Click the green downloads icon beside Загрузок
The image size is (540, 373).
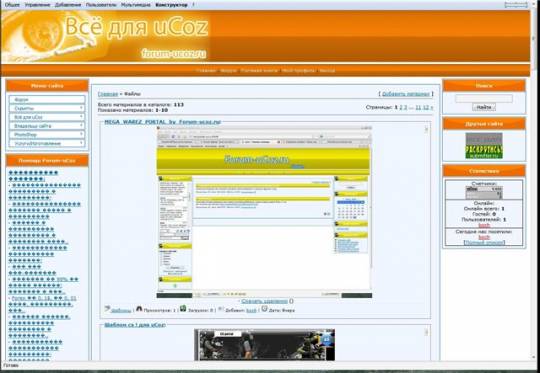183,308
